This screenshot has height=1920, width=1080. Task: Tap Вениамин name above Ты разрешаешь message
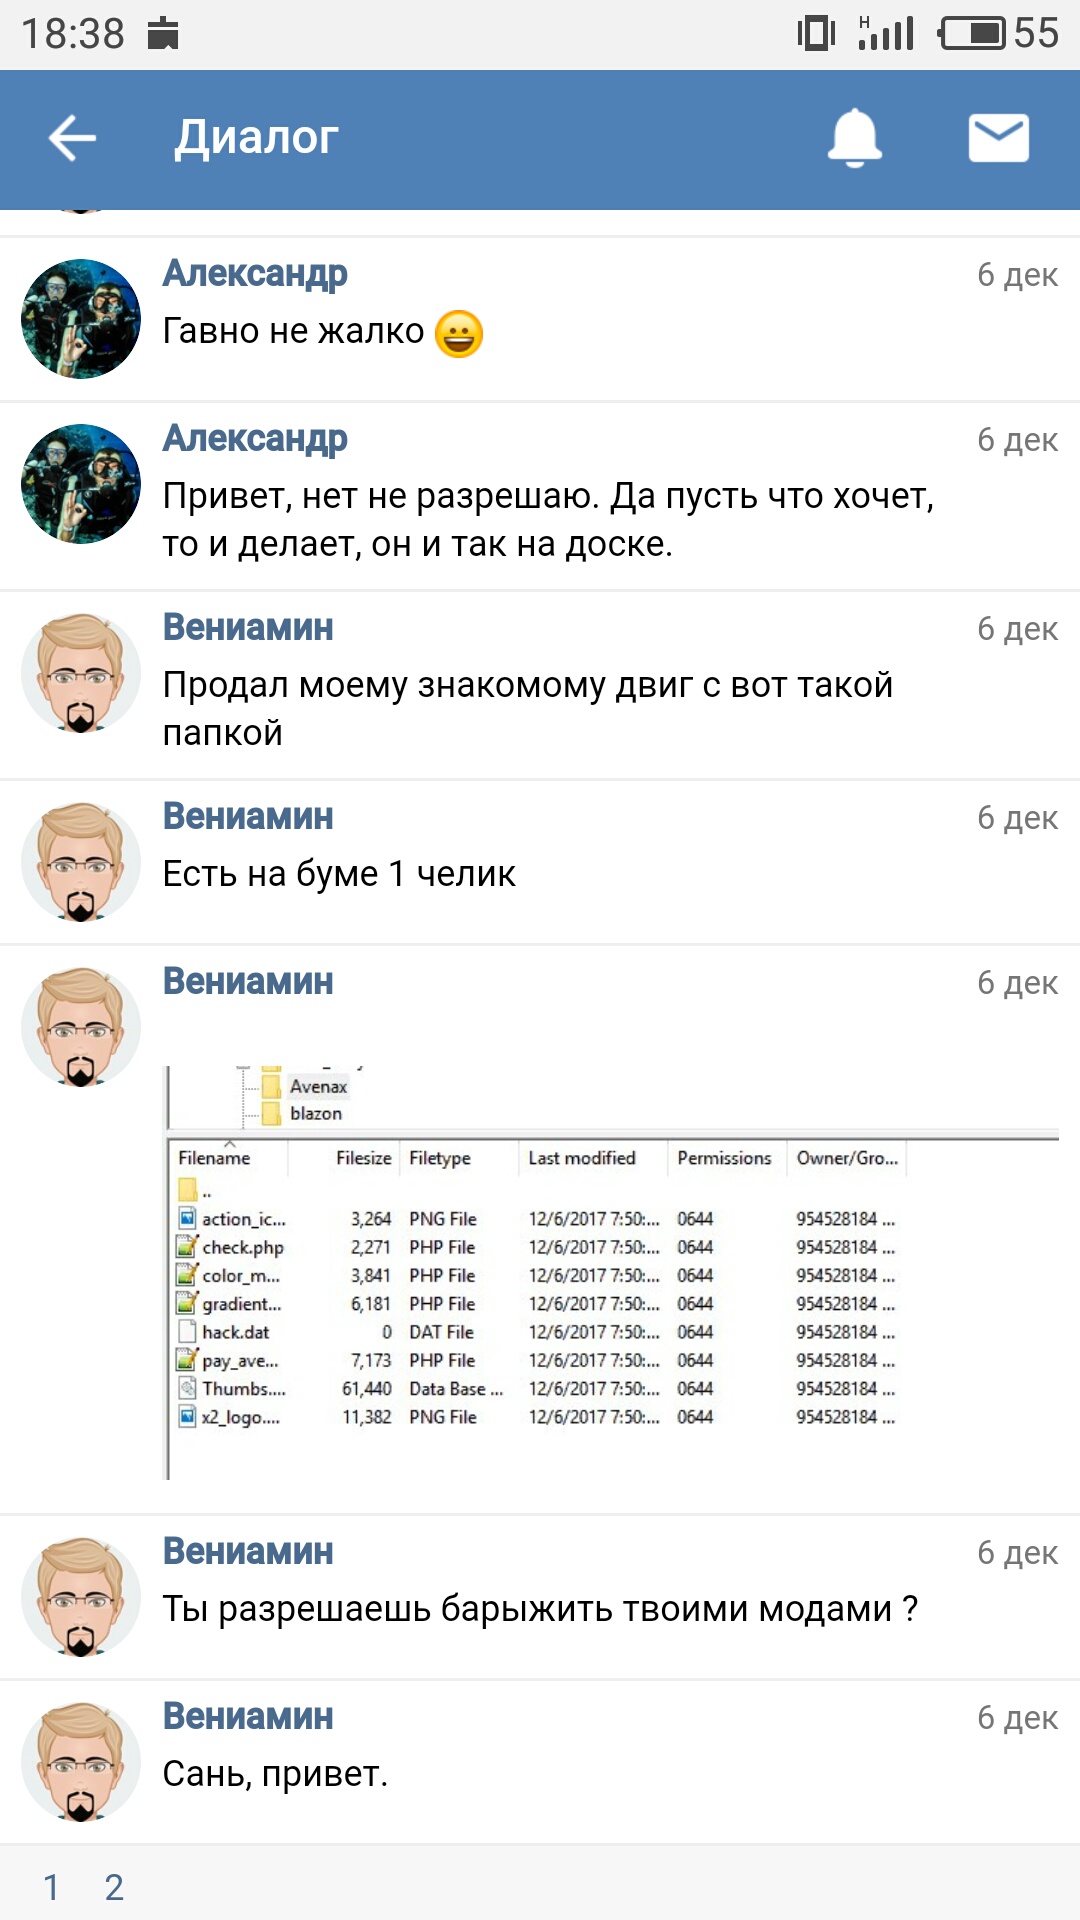coord(248,1551)
